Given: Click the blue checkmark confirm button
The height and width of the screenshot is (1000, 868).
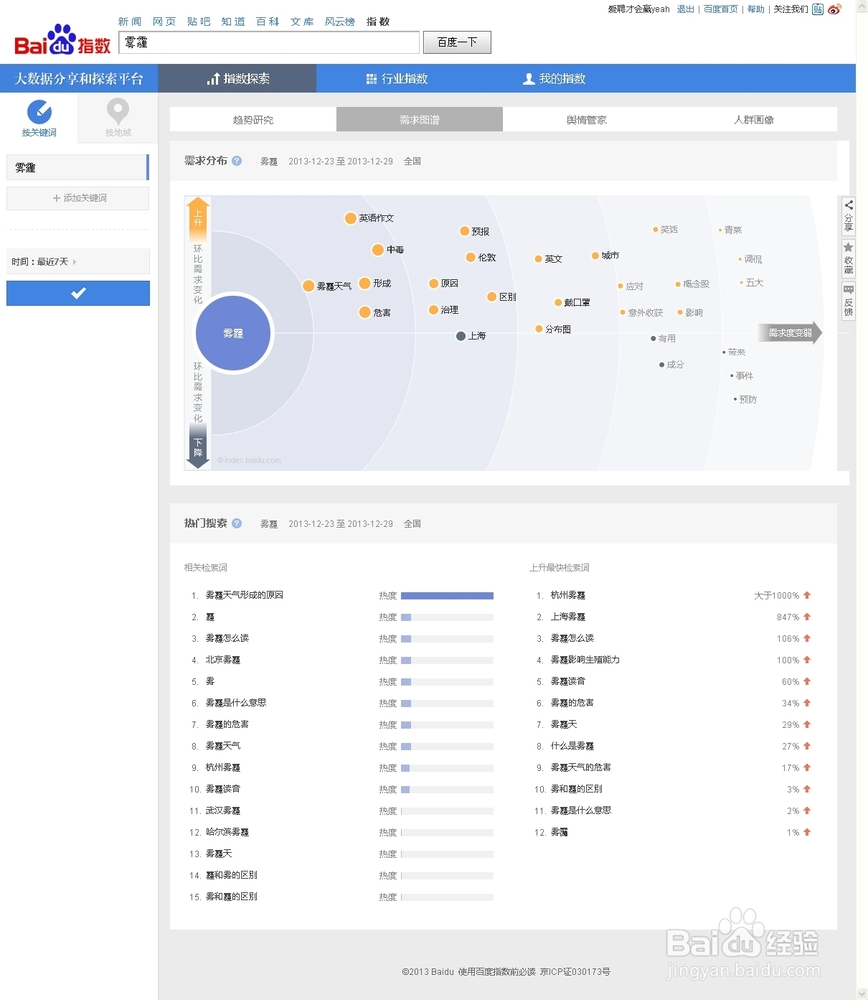Looking at the screenshot, I should pyautogui.click(x=78, y=293).
